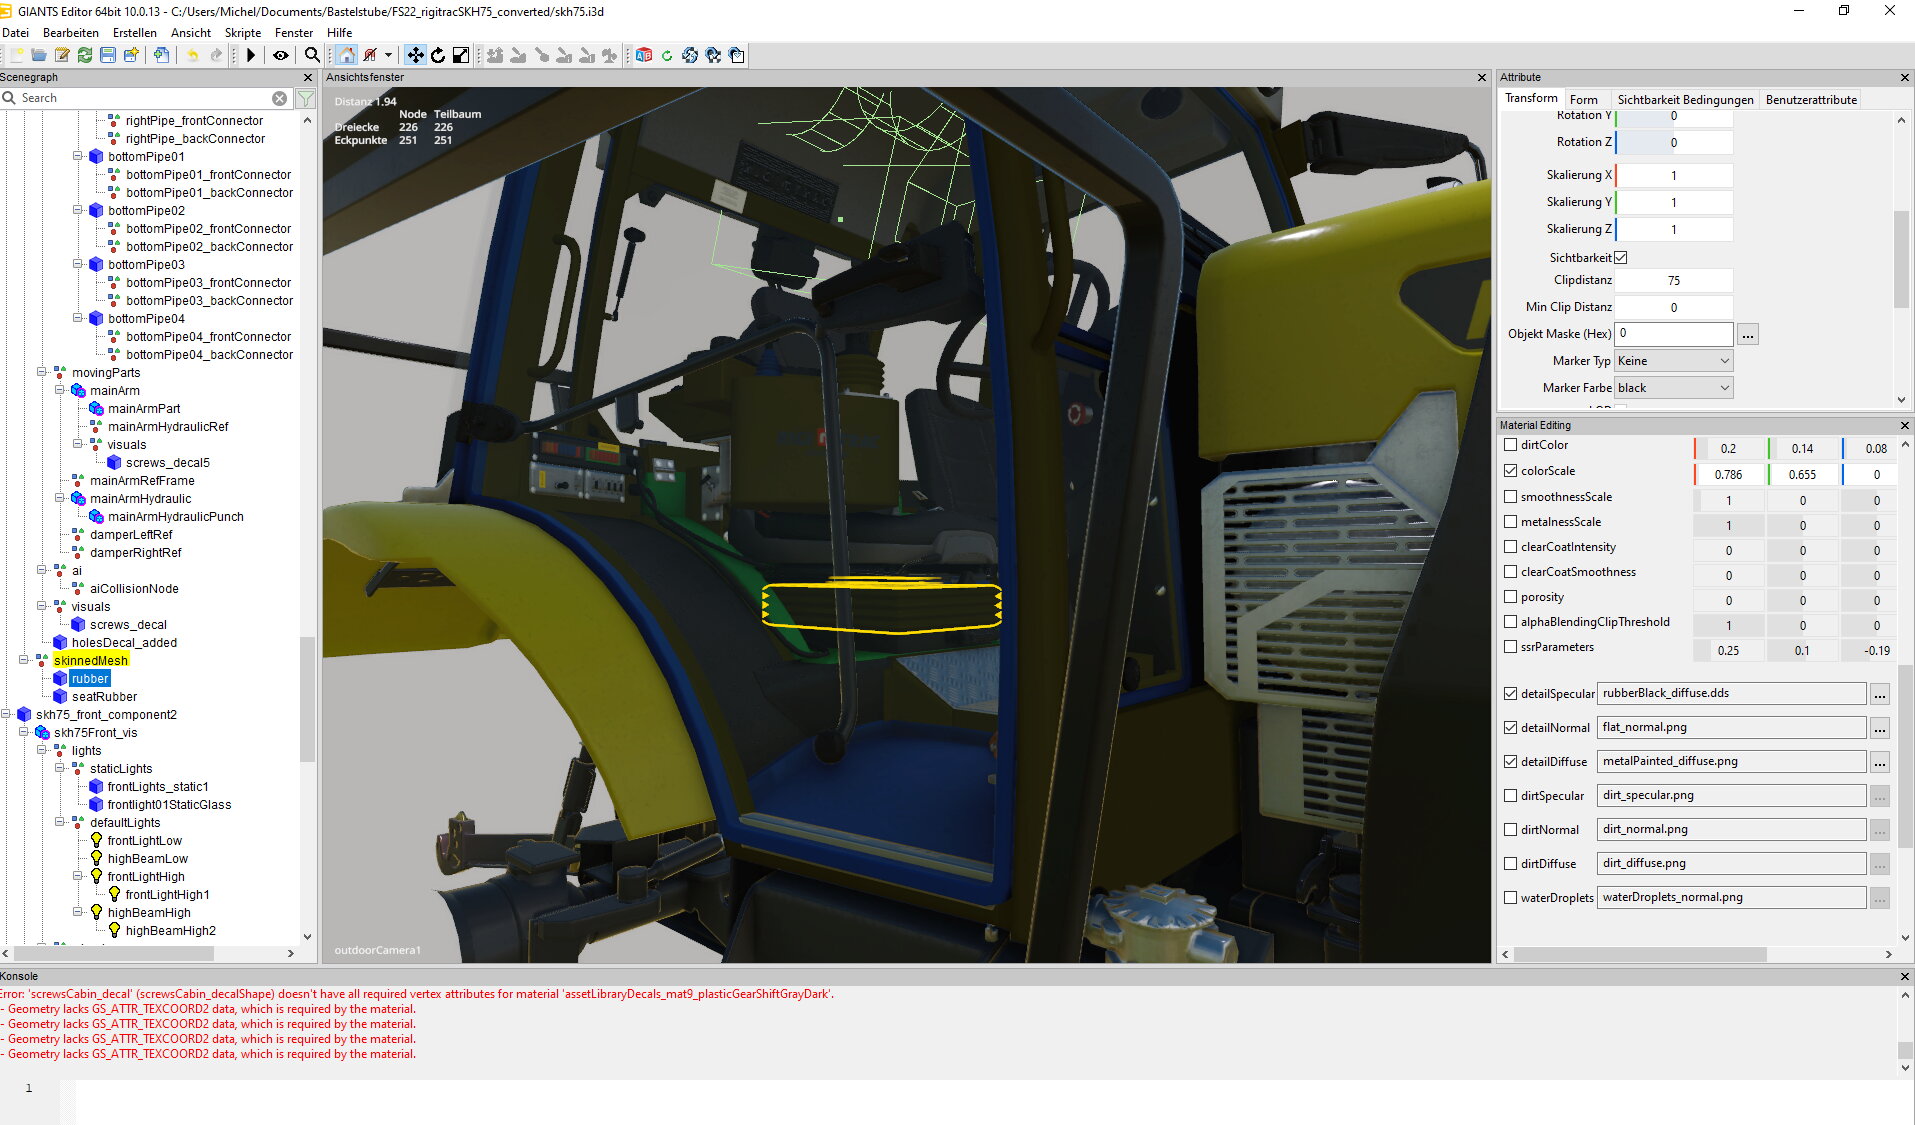Screen dimensions: 1915x1125
Task: Uncheck the colorScale checkbox
Action: click(1511, 471)
